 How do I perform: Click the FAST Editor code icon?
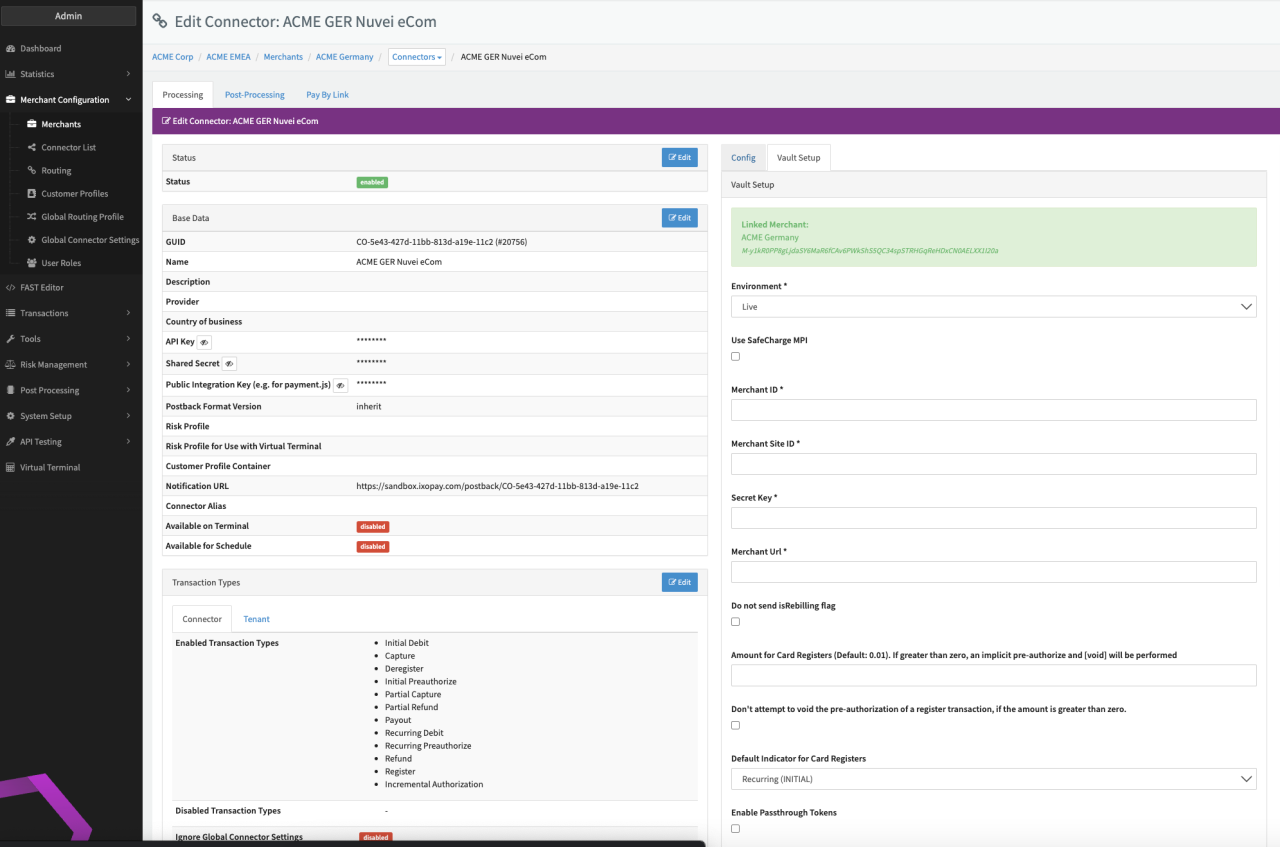[x=10, y=288]
